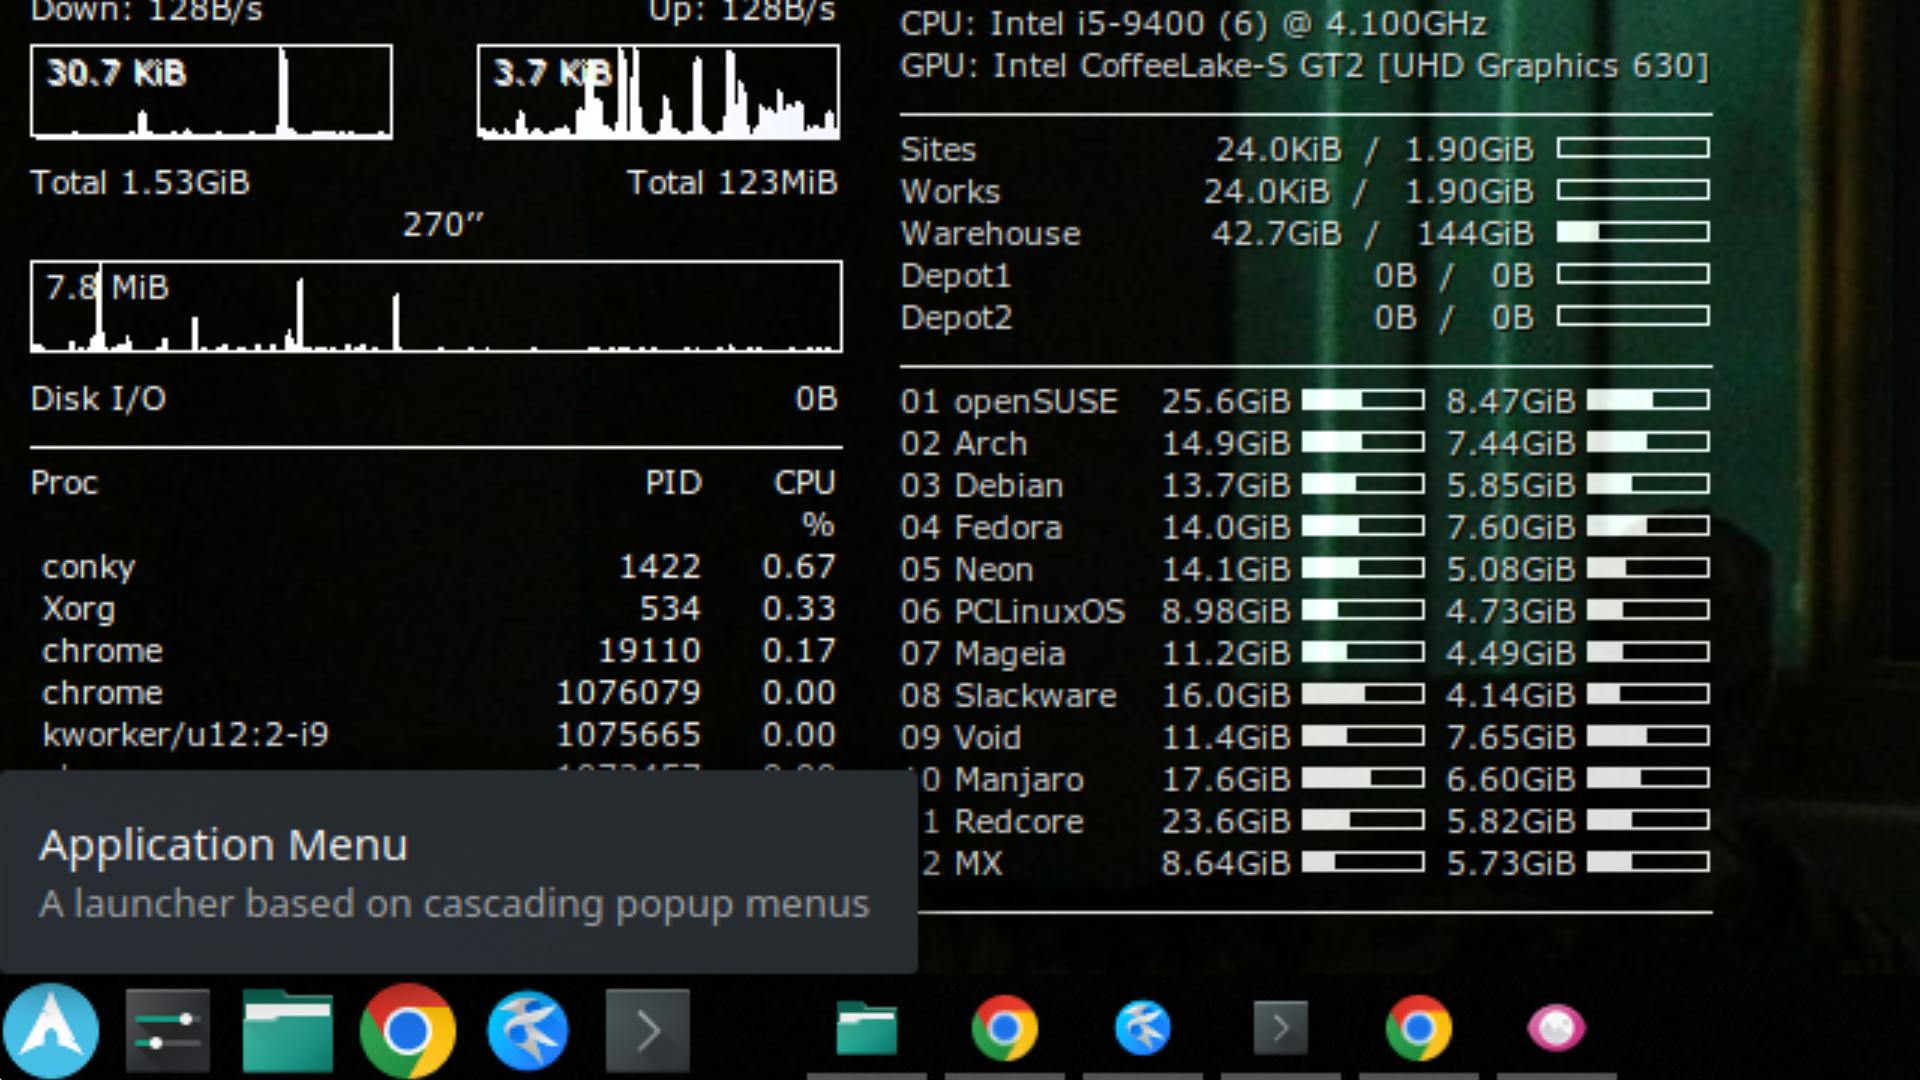Viewport: 1920px width, 1080px height.
Task: Click the 'Depot1' mount label
Action: click(955, 276)
